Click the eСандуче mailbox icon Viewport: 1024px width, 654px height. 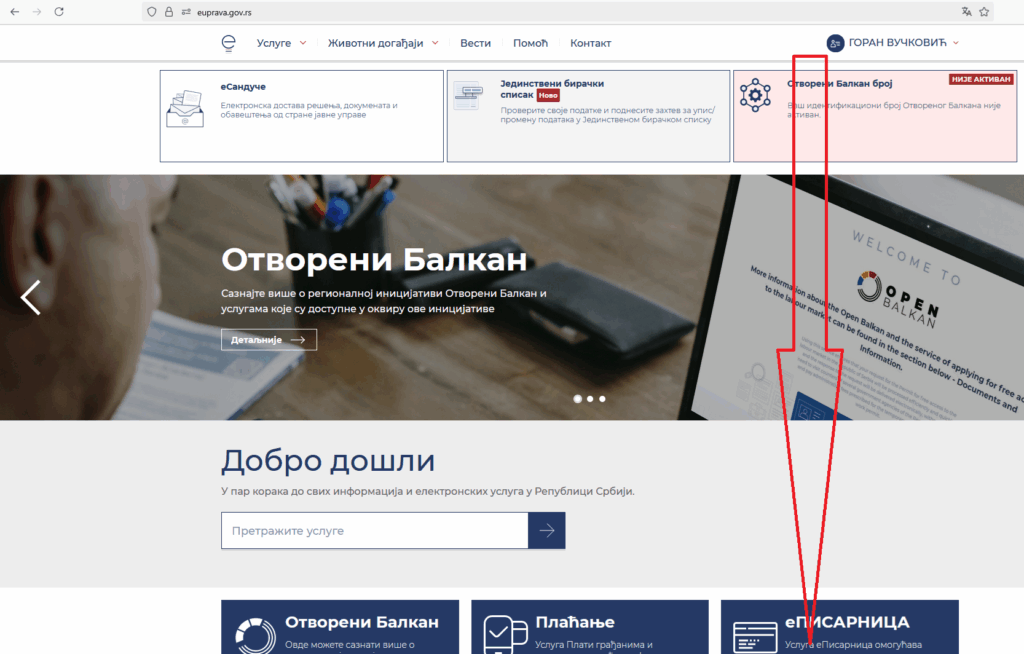(185, 108)
